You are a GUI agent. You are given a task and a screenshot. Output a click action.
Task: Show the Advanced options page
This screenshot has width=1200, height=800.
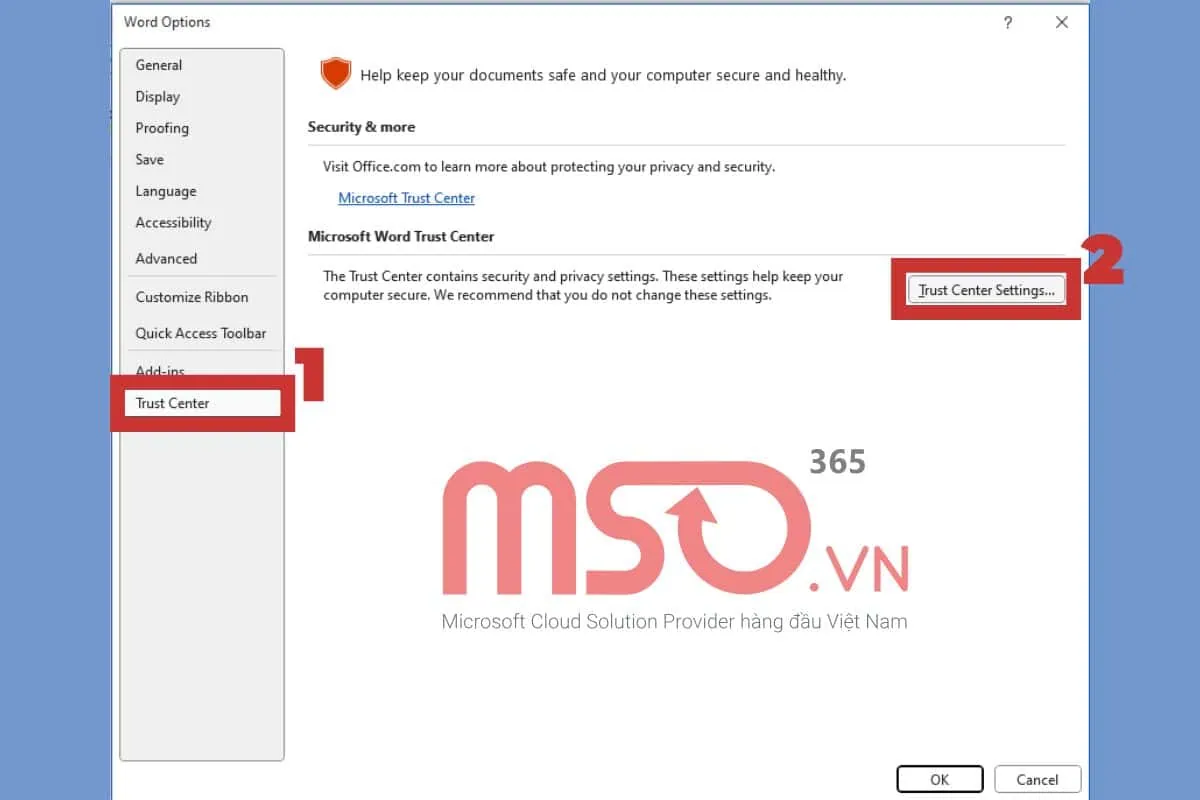[166, 259]
